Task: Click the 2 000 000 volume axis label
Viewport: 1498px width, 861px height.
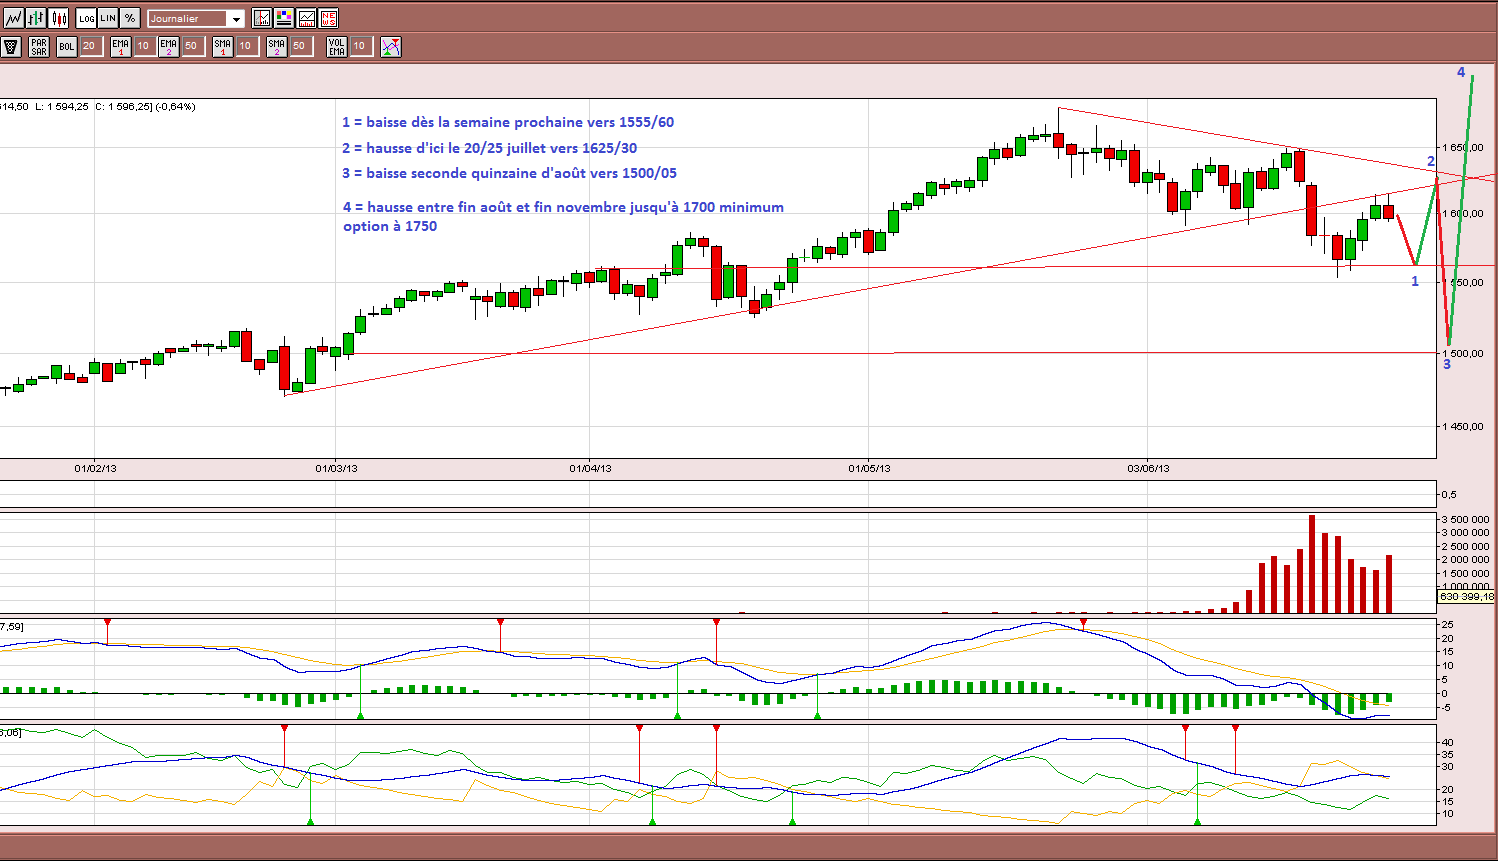Action: point(1465,559)
